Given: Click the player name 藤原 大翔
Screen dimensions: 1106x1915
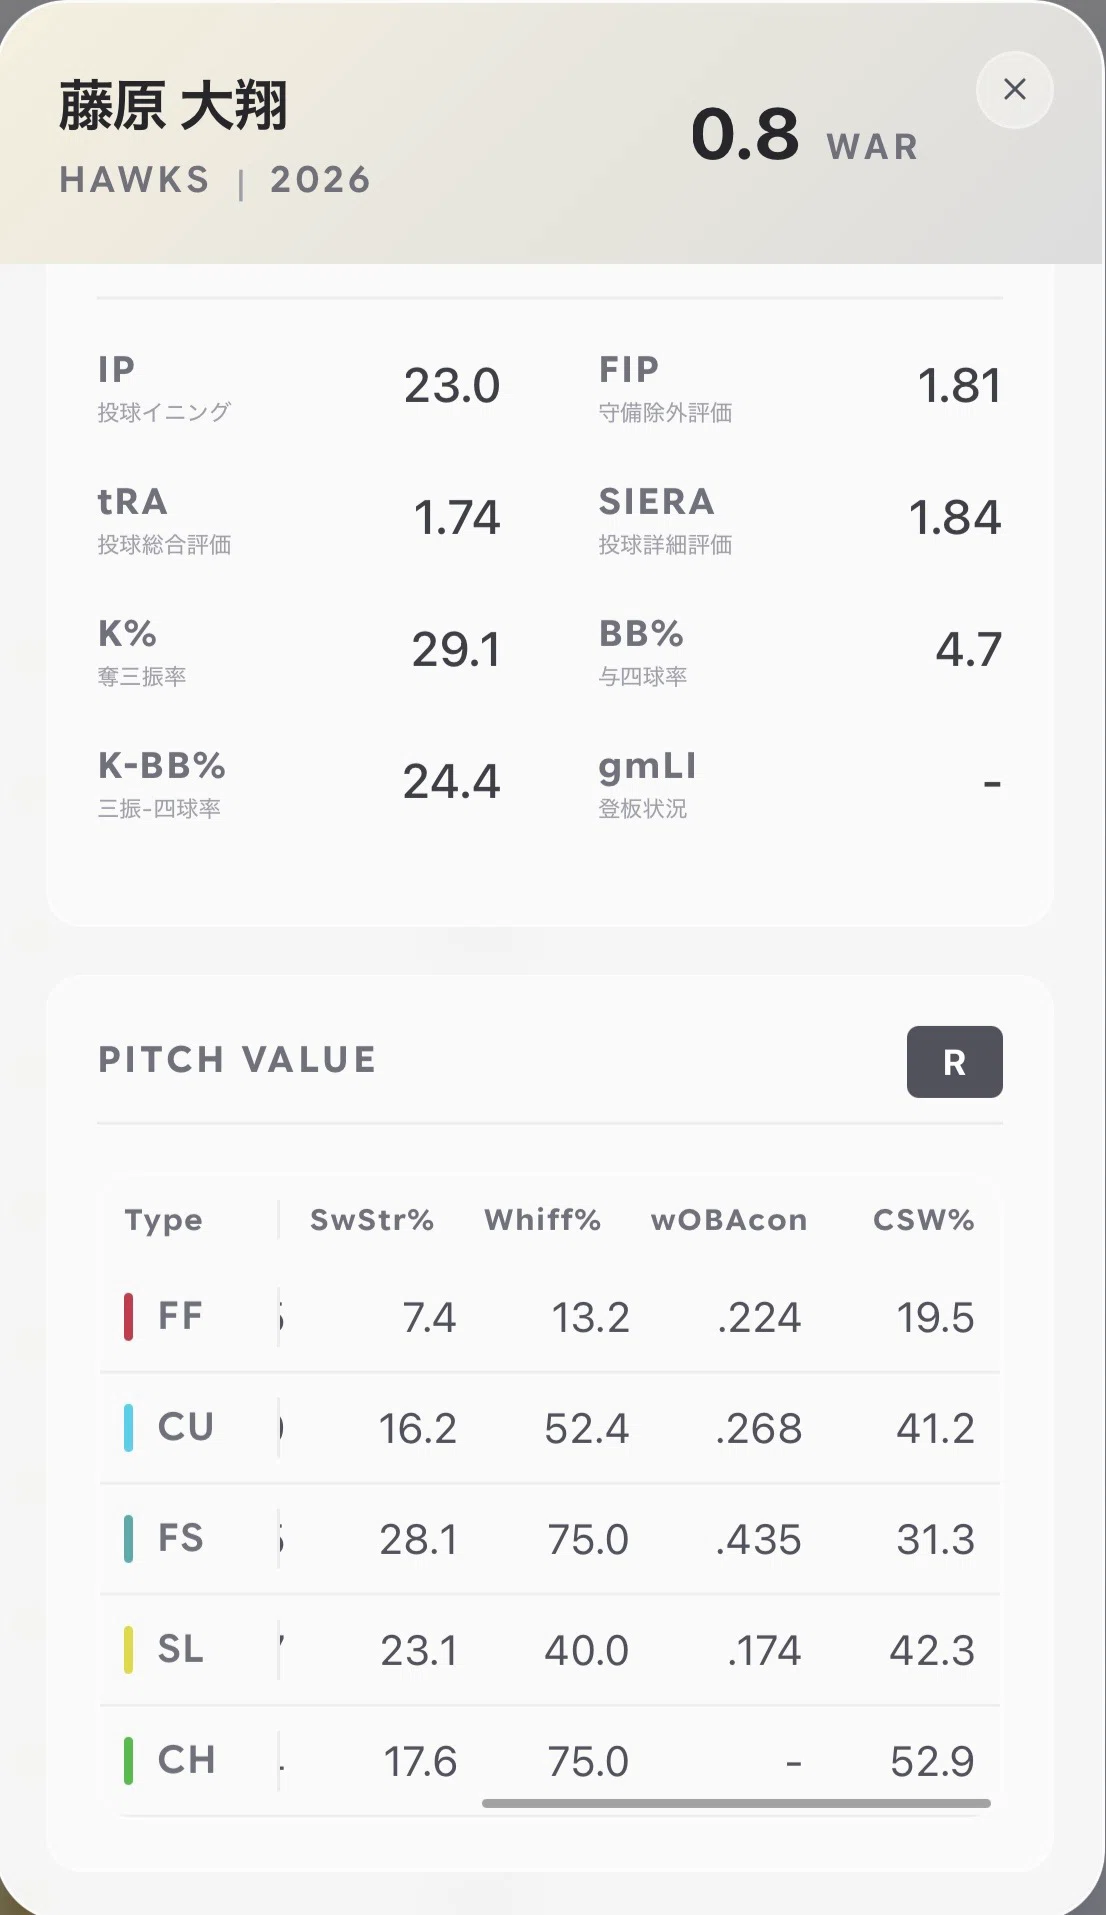Looking at the screenshot, I should 173,106.
